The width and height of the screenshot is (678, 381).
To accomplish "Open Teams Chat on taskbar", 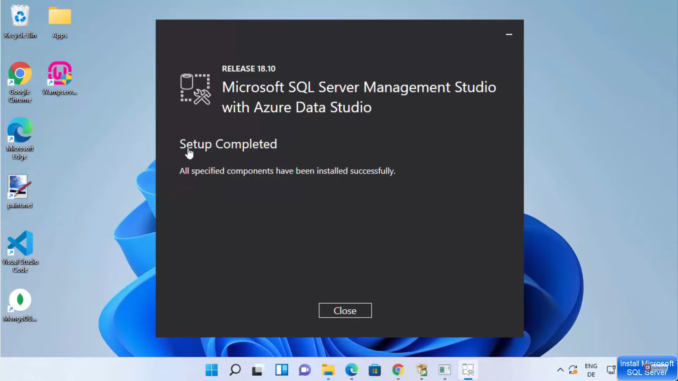I will coord(305,370).
